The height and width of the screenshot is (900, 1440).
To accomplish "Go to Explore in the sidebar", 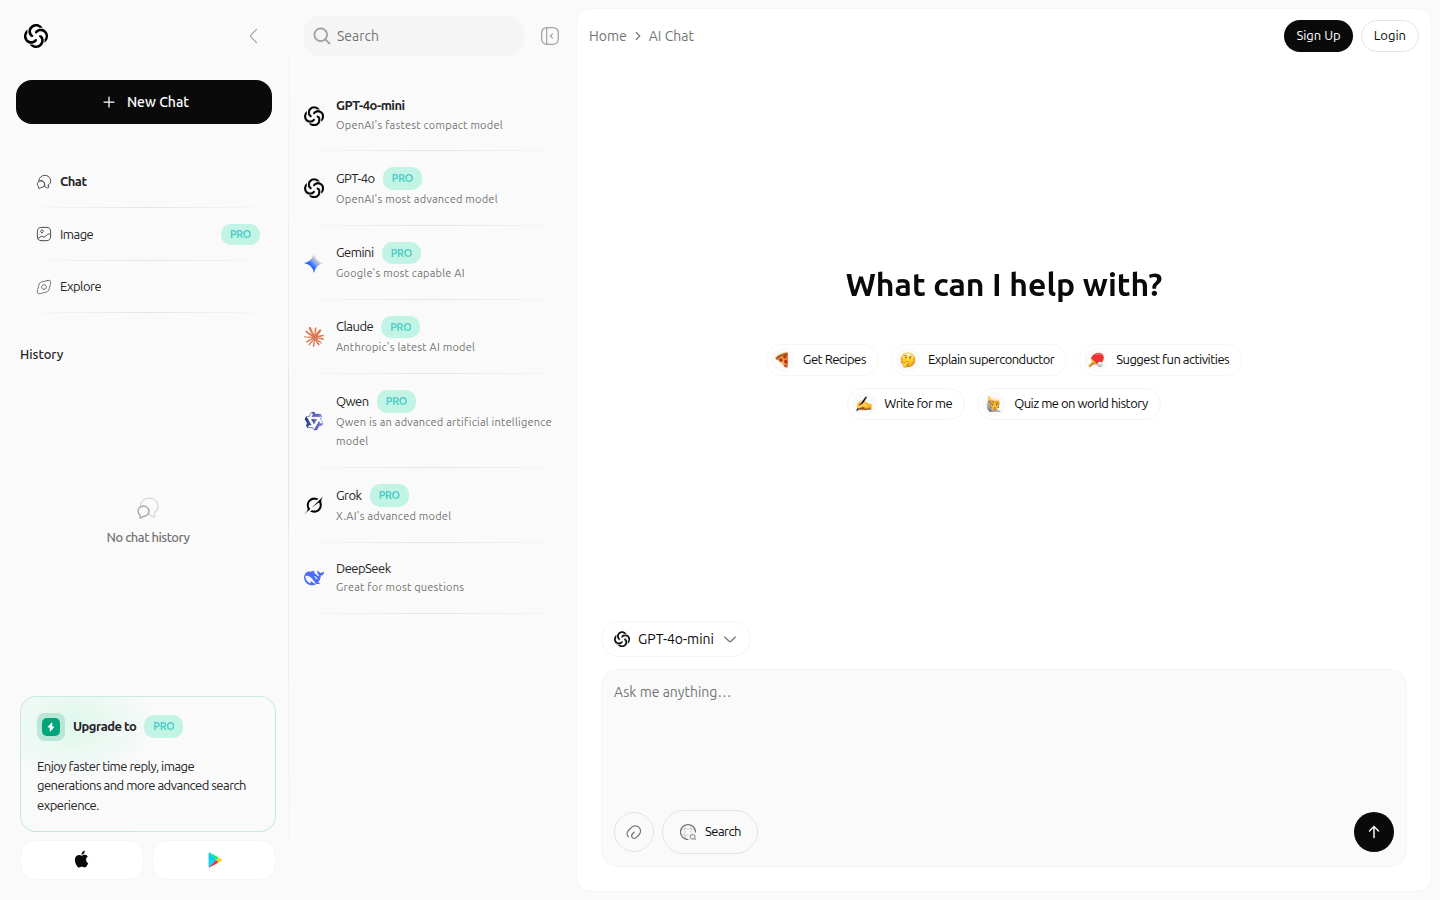I will (80, 287).
